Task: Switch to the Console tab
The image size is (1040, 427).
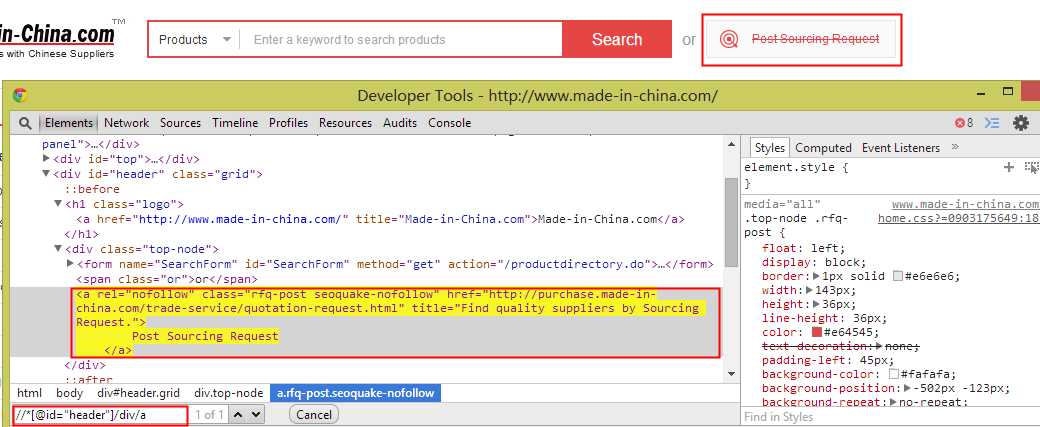Action: 450,123
